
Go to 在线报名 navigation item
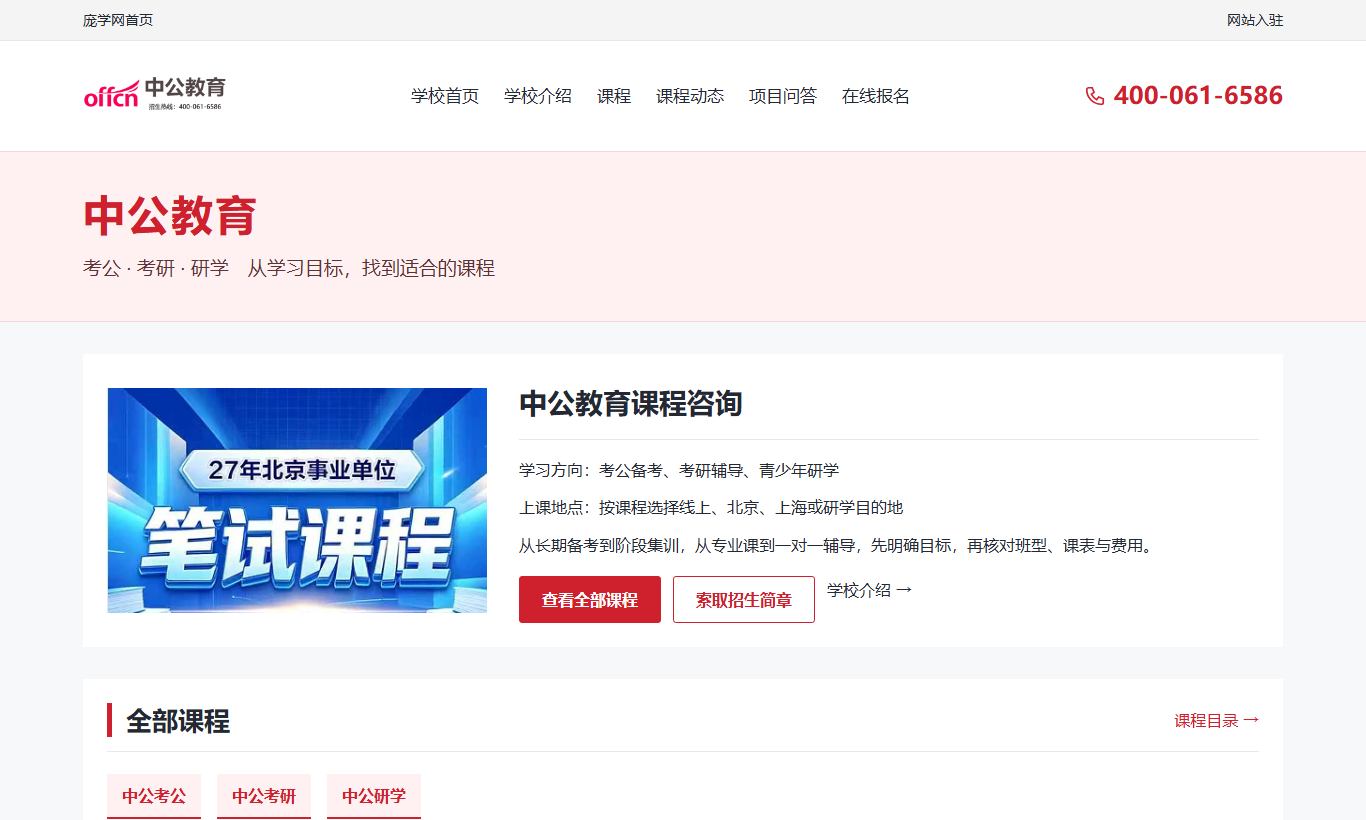tap(876, 96)
